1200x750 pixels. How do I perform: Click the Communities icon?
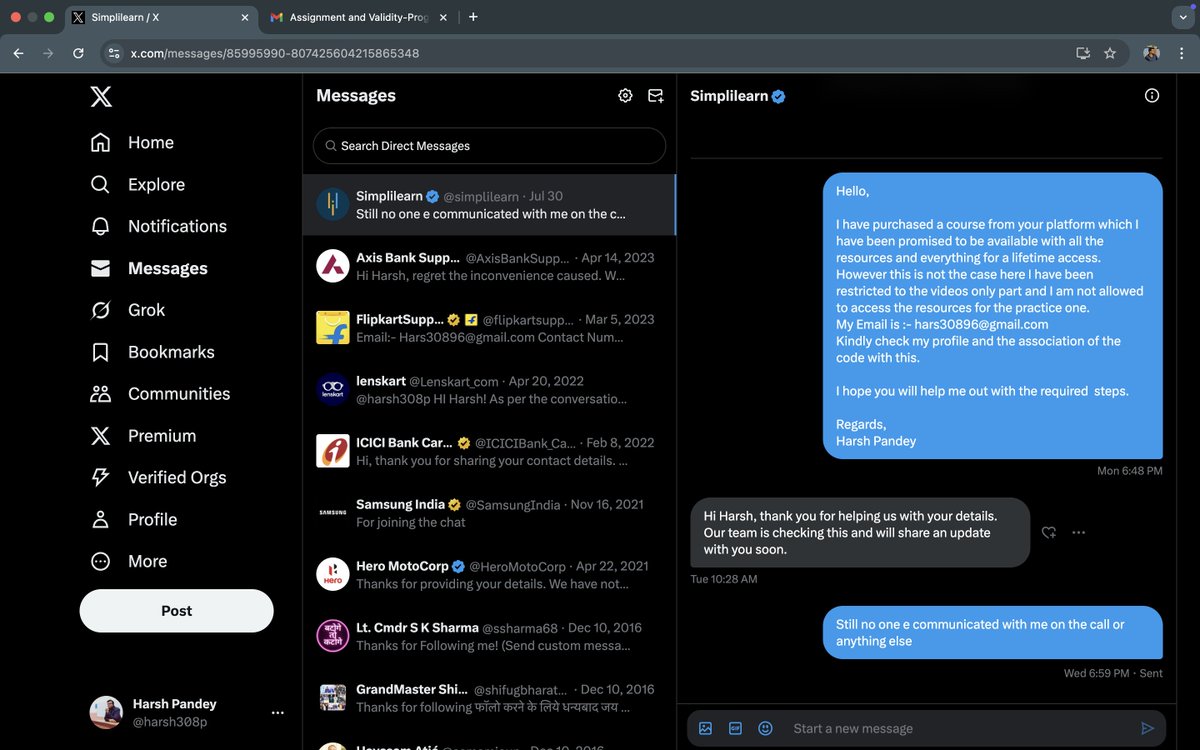(x=101, y=394)
